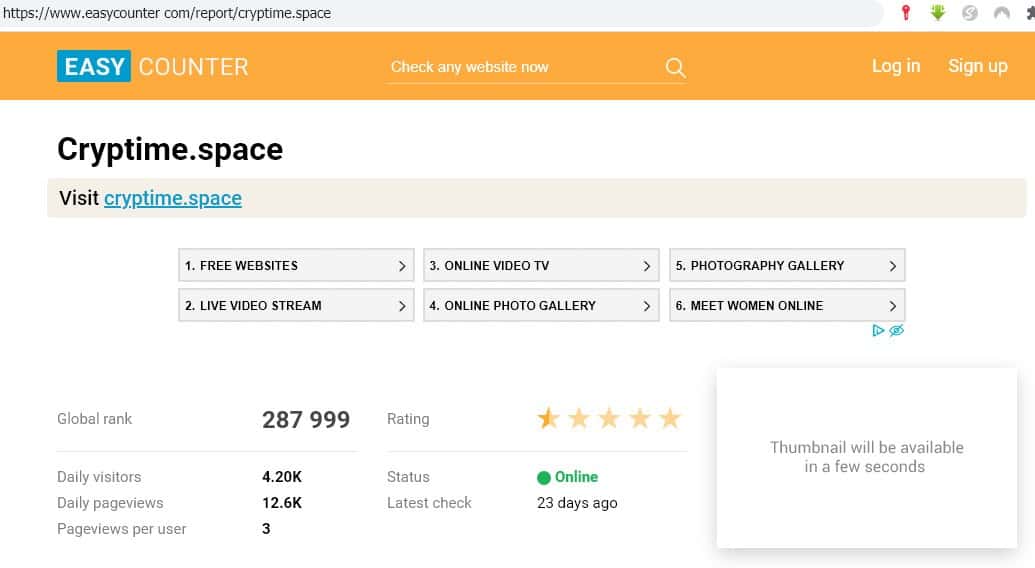The image size is (1035, 568).
Task: Click the website thumbnail placeholder
Action: 866,457
